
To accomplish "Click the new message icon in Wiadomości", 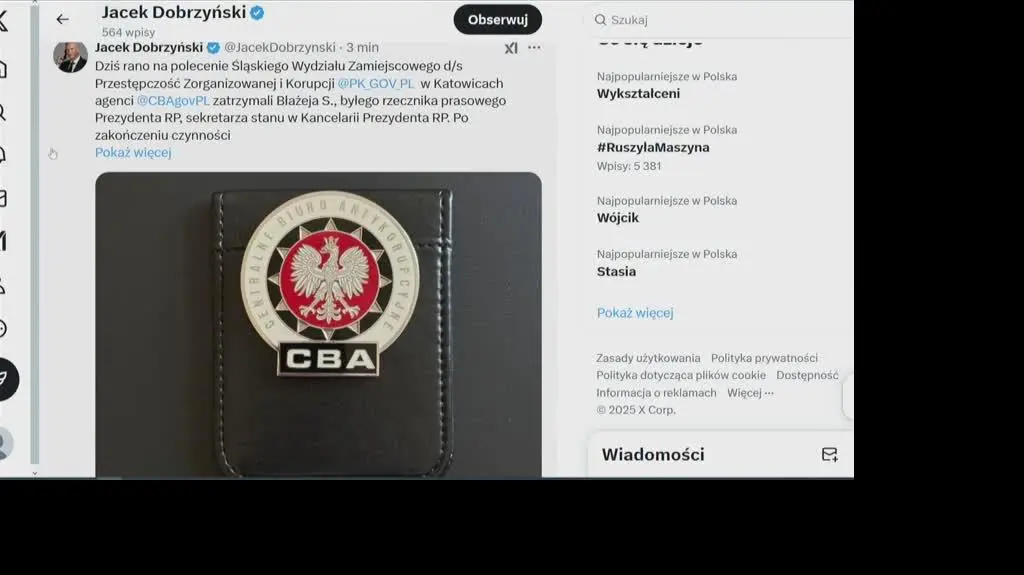I will point(829,454).
